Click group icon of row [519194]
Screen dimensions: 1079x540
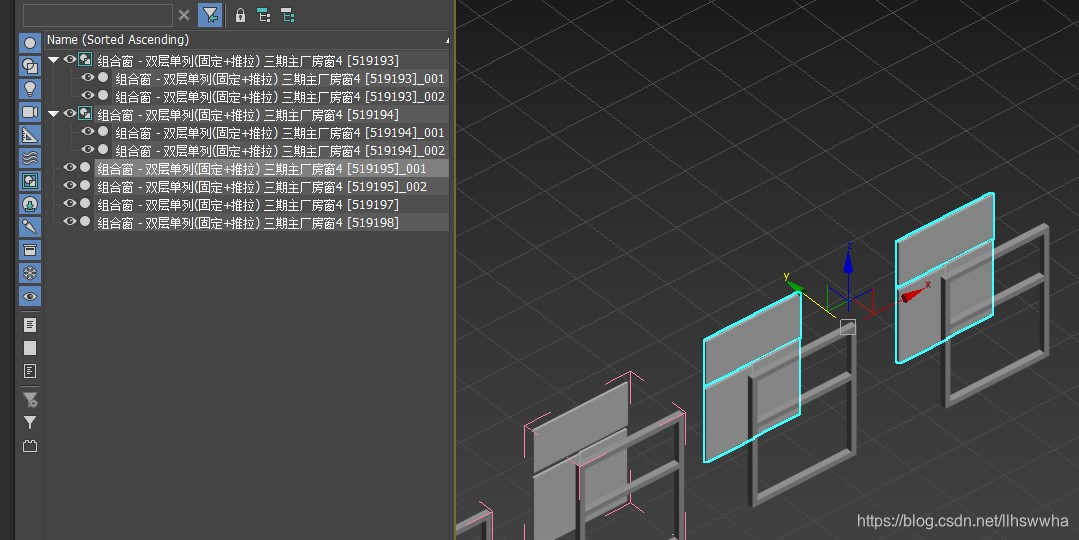pyautogui.click(x=85, y=113)
